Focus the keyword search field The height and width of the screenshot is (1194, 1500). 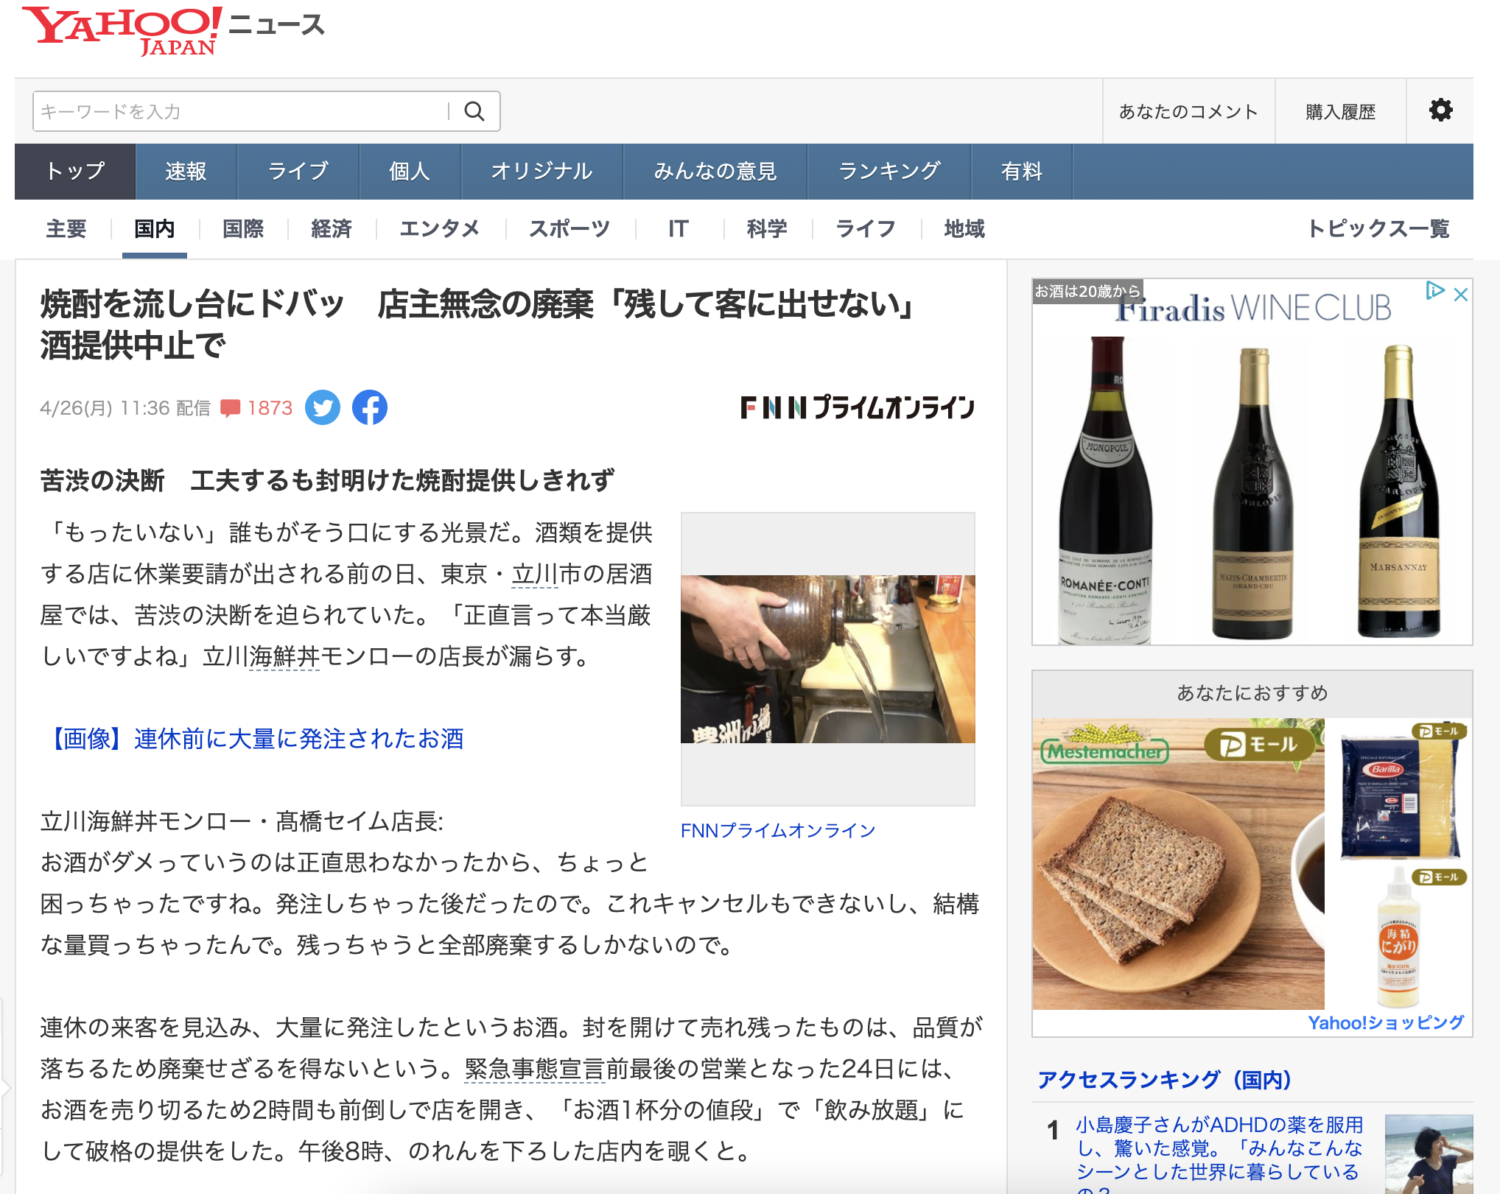tap(240, 111)
